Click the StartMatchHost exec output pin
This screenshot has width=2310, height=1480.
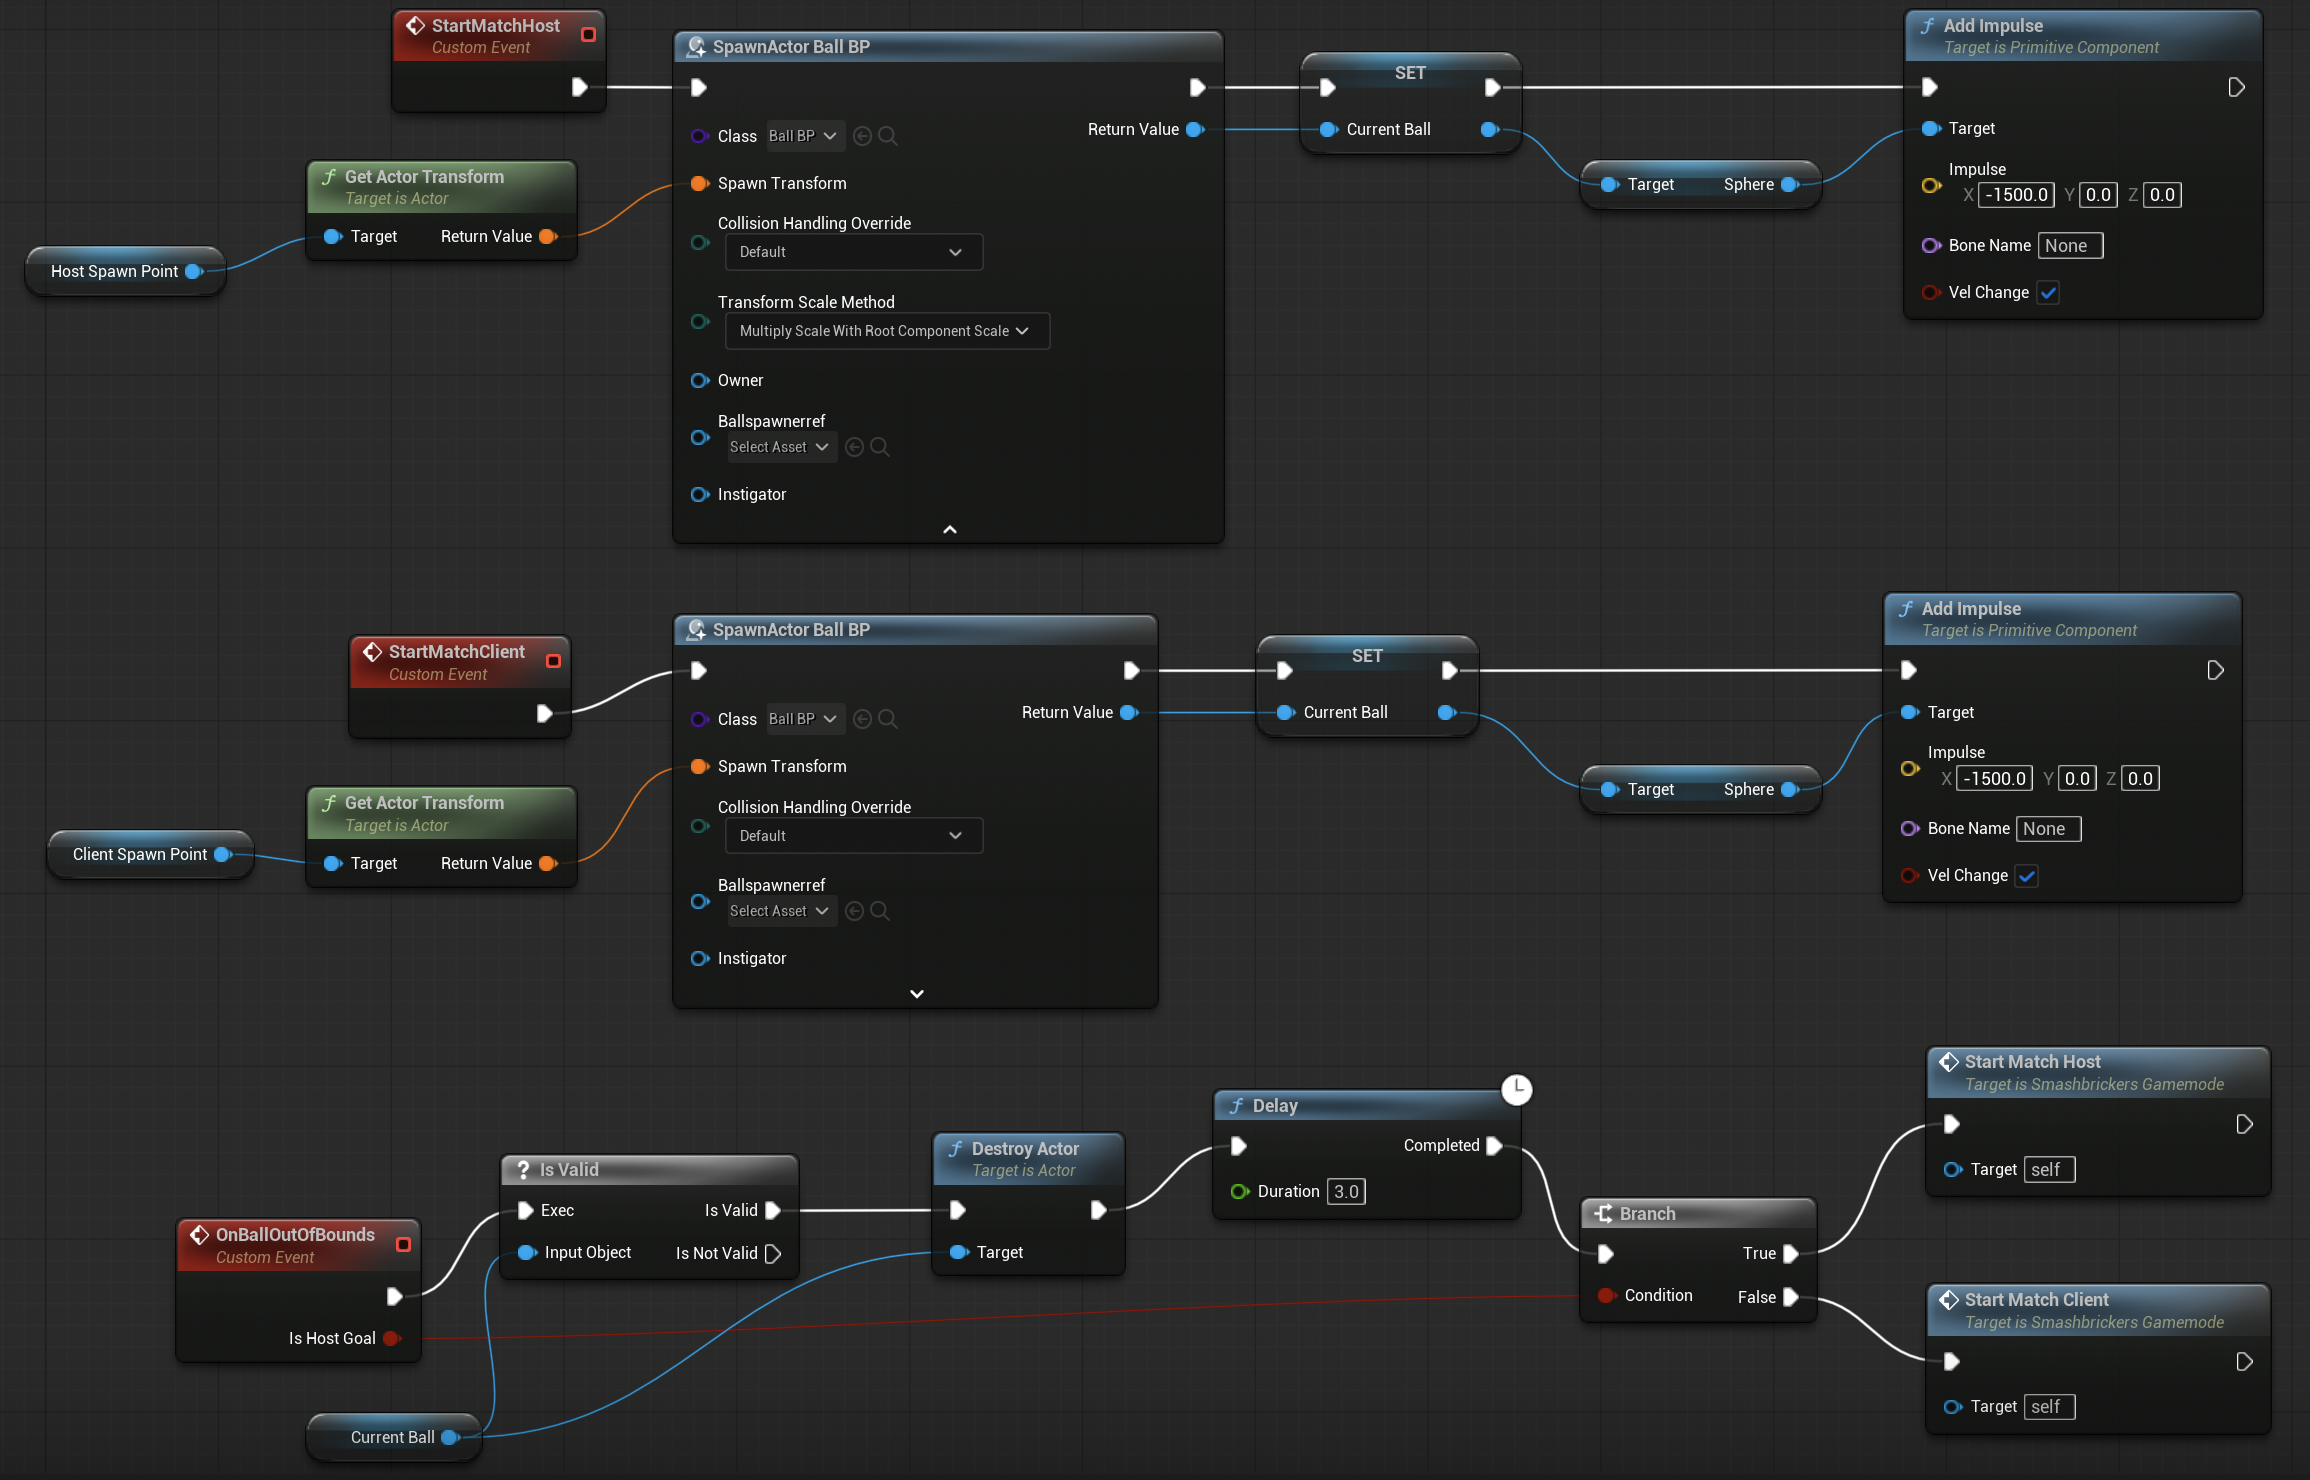579,87
